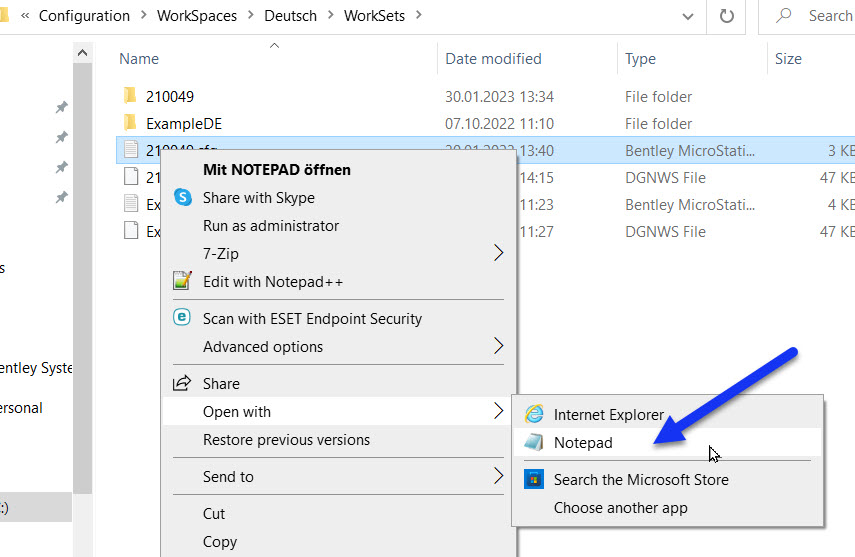Click the ESET Endpoint Security icon
This screenshot has height=557, width=855.
click(x=182, y=318)
